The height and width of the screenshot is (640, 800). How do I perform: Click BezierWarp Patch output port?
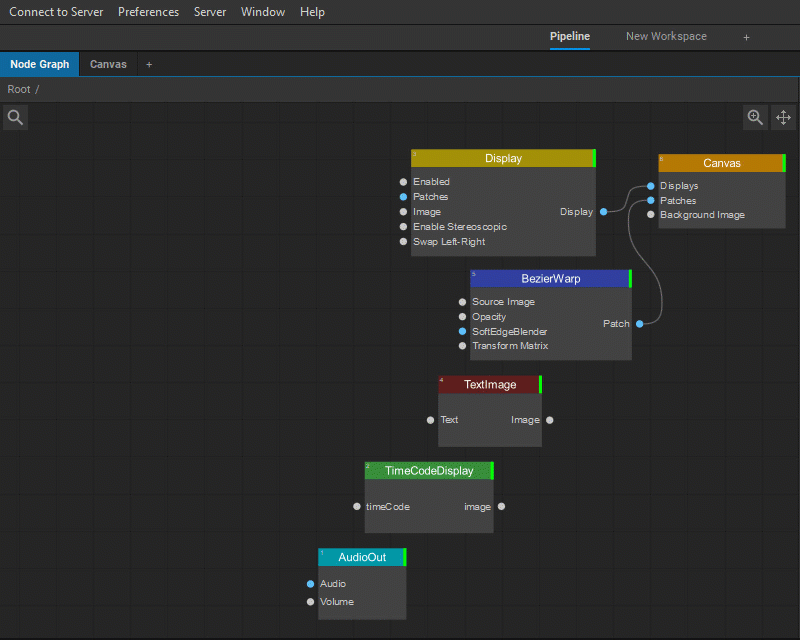point(639,324)
